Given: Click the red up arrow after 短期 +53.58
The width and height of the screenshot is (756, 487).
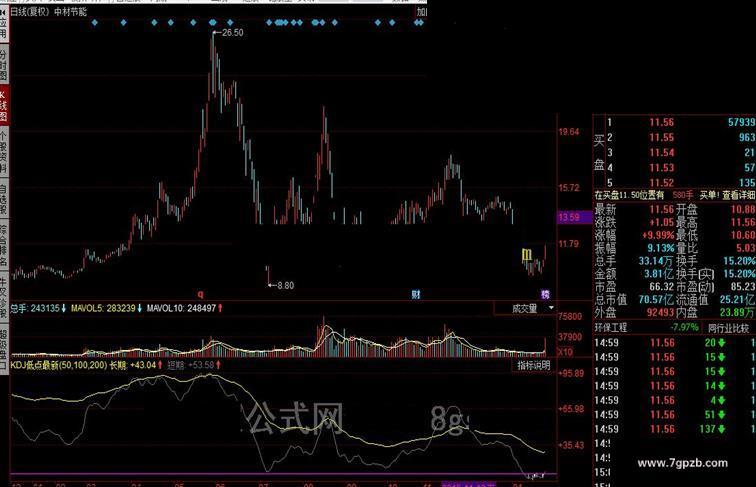Looking at the screenshot, I should (x=218, y=365).
